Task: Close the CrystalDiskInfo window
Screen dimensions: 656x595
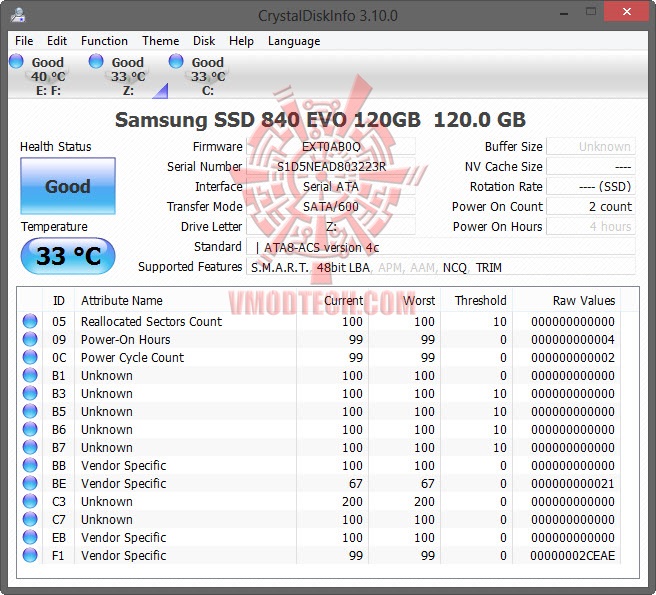Action: 626,12
